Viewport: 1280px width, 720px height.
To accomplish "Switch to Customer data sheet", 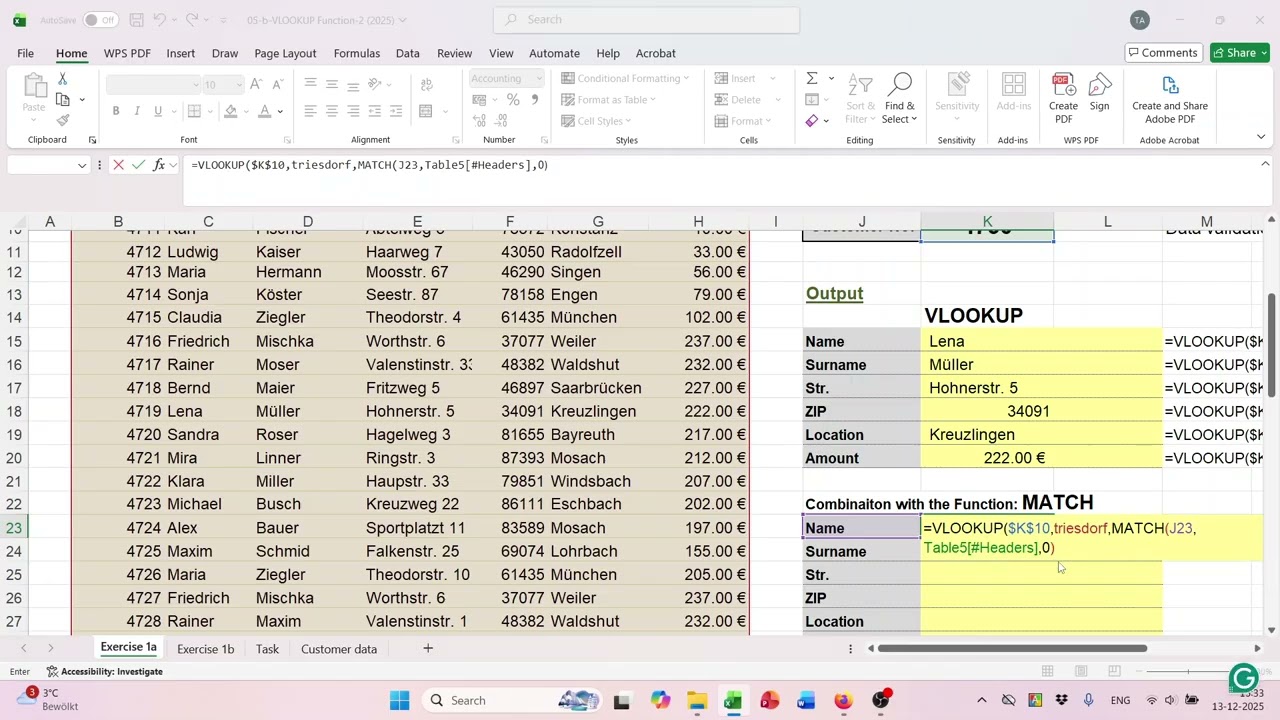I will click(339, 649).
